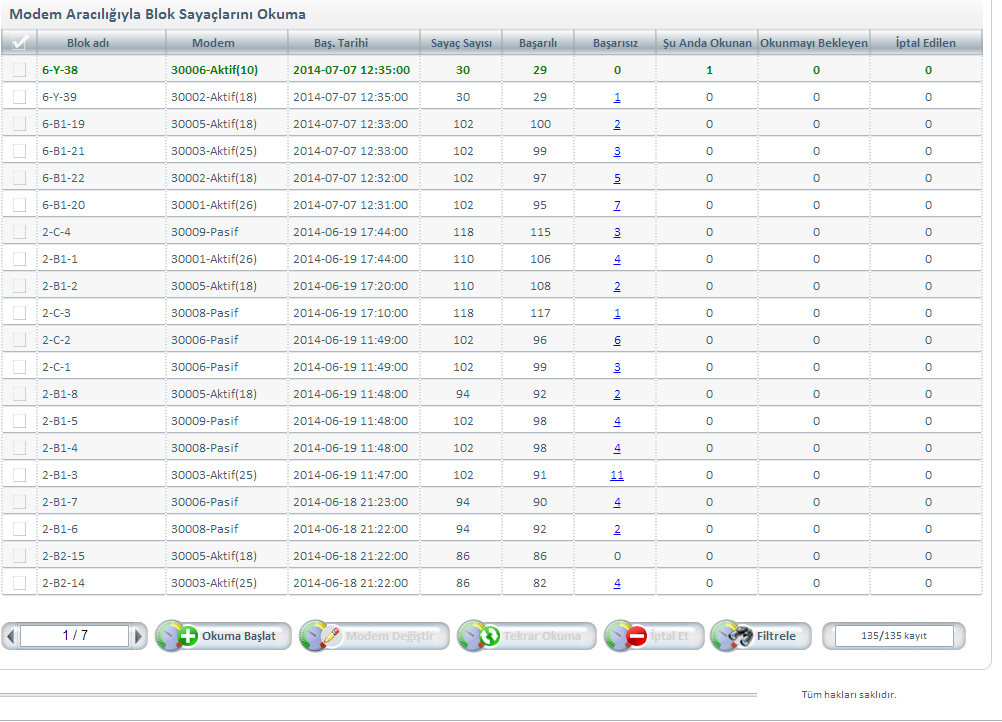Click the Başarısız column header

[615, 43]
